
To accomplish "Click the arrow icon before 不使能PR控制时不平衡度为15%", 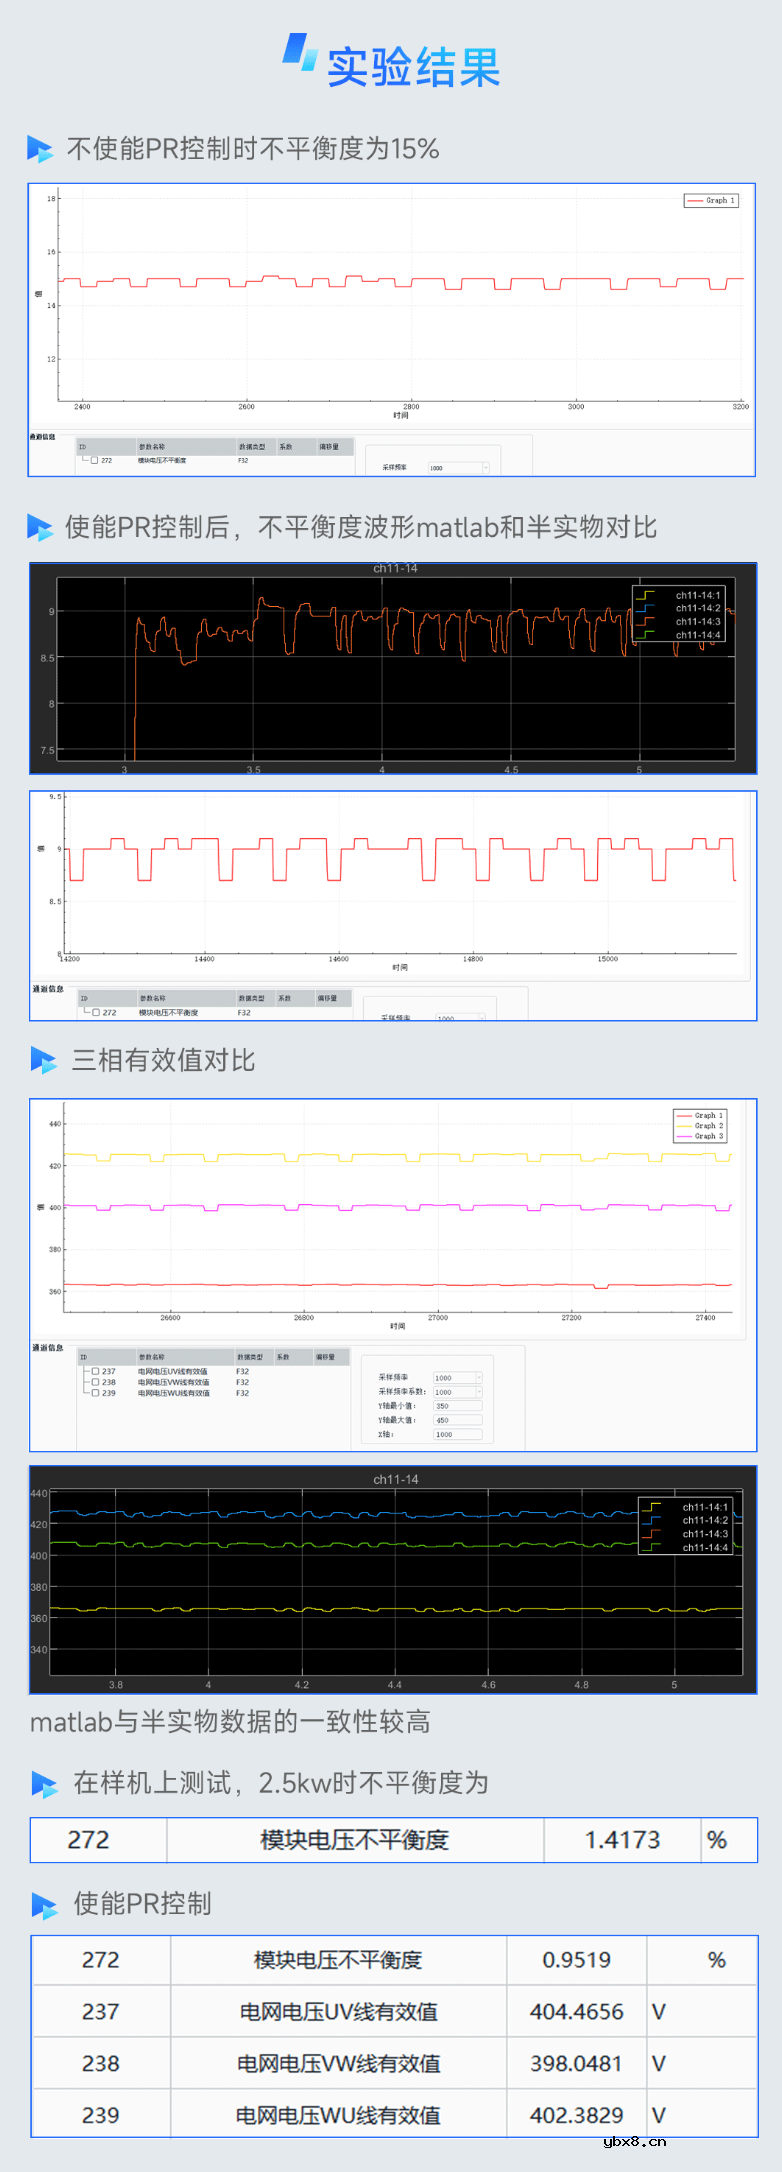I will (x=40, y=150).
